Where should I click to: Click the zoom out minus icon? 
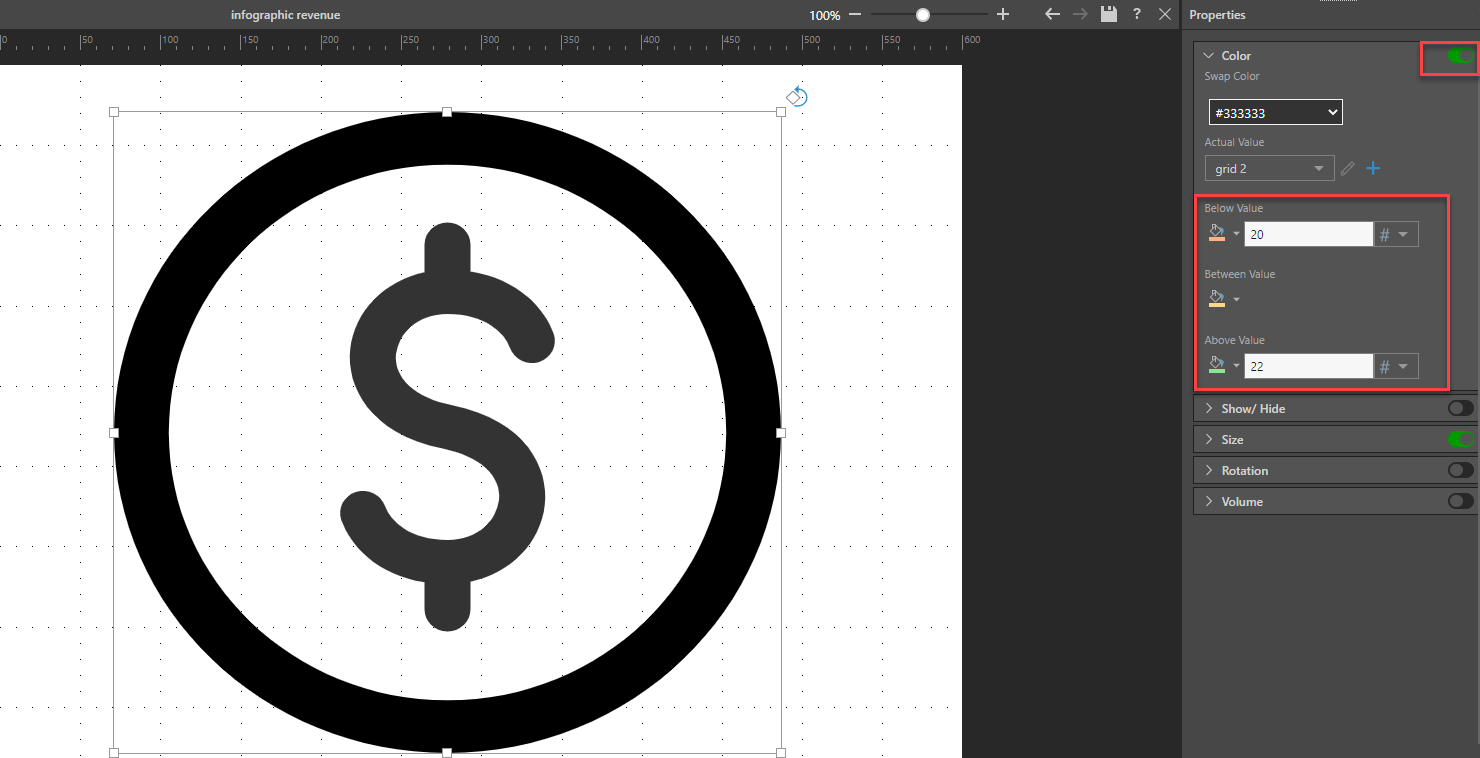[x=855, y=15]
